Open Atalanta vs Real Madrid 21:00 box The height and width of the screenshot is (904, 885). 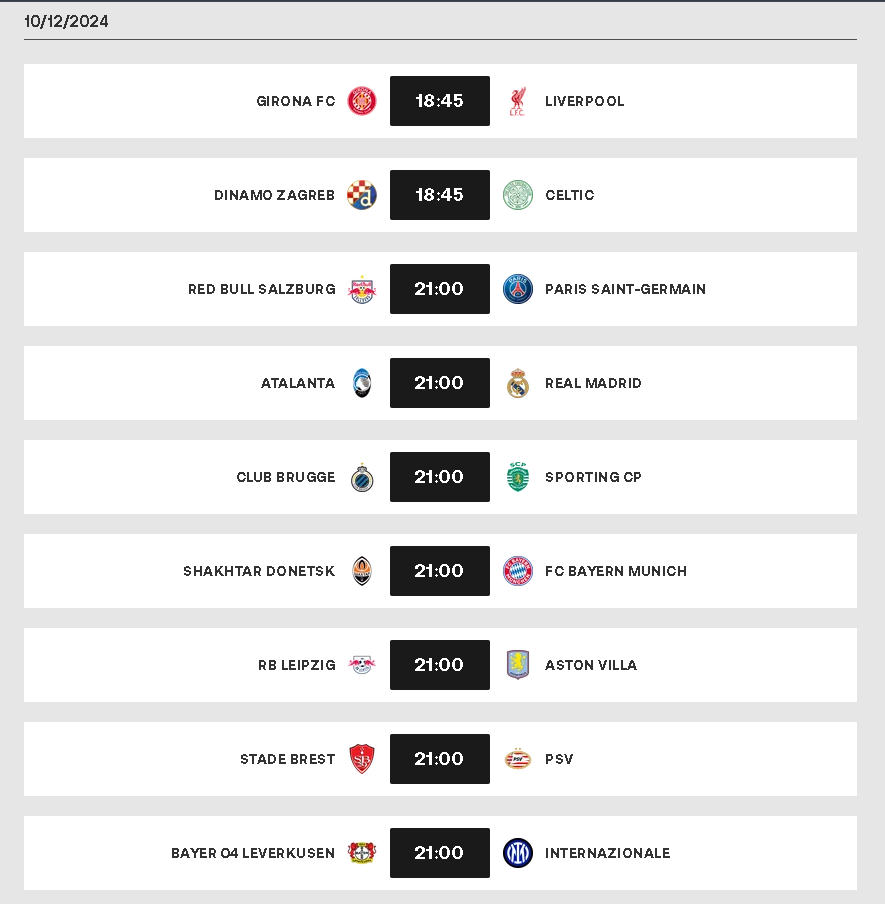[440, 383]
